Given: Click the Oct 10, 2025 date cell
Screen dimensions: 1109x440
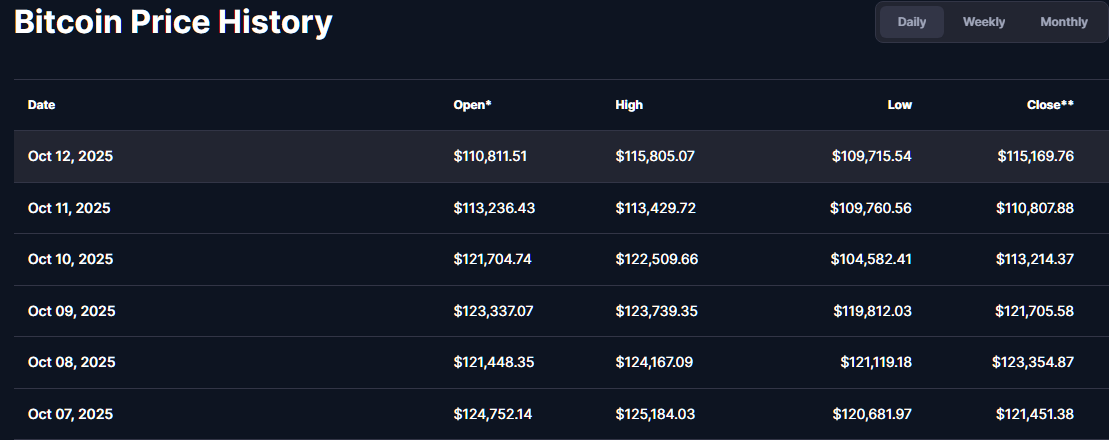Looking at the screenshot, I should tap(70, 259).
